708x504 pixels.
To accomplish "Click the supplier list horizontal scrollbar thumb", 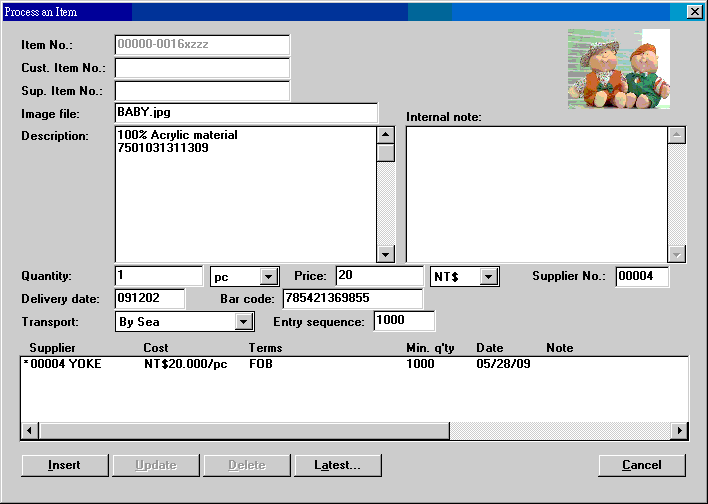I will 244,430.
